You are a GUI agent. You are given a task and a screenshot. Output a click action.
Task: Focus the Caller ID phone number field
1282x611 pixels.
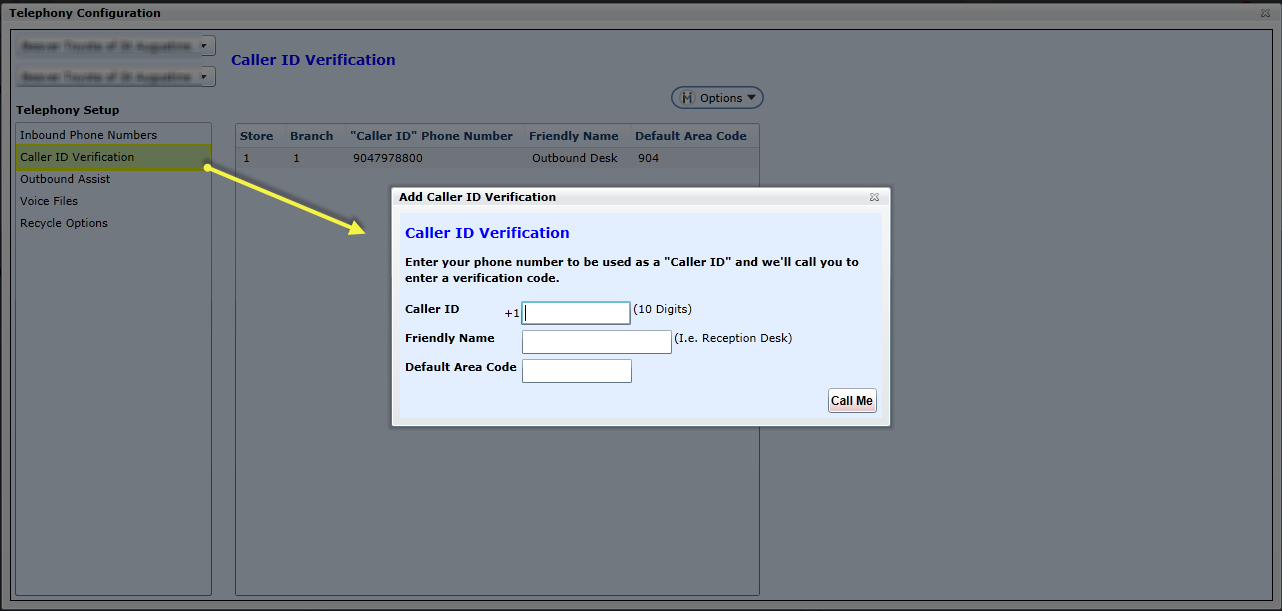576,313
